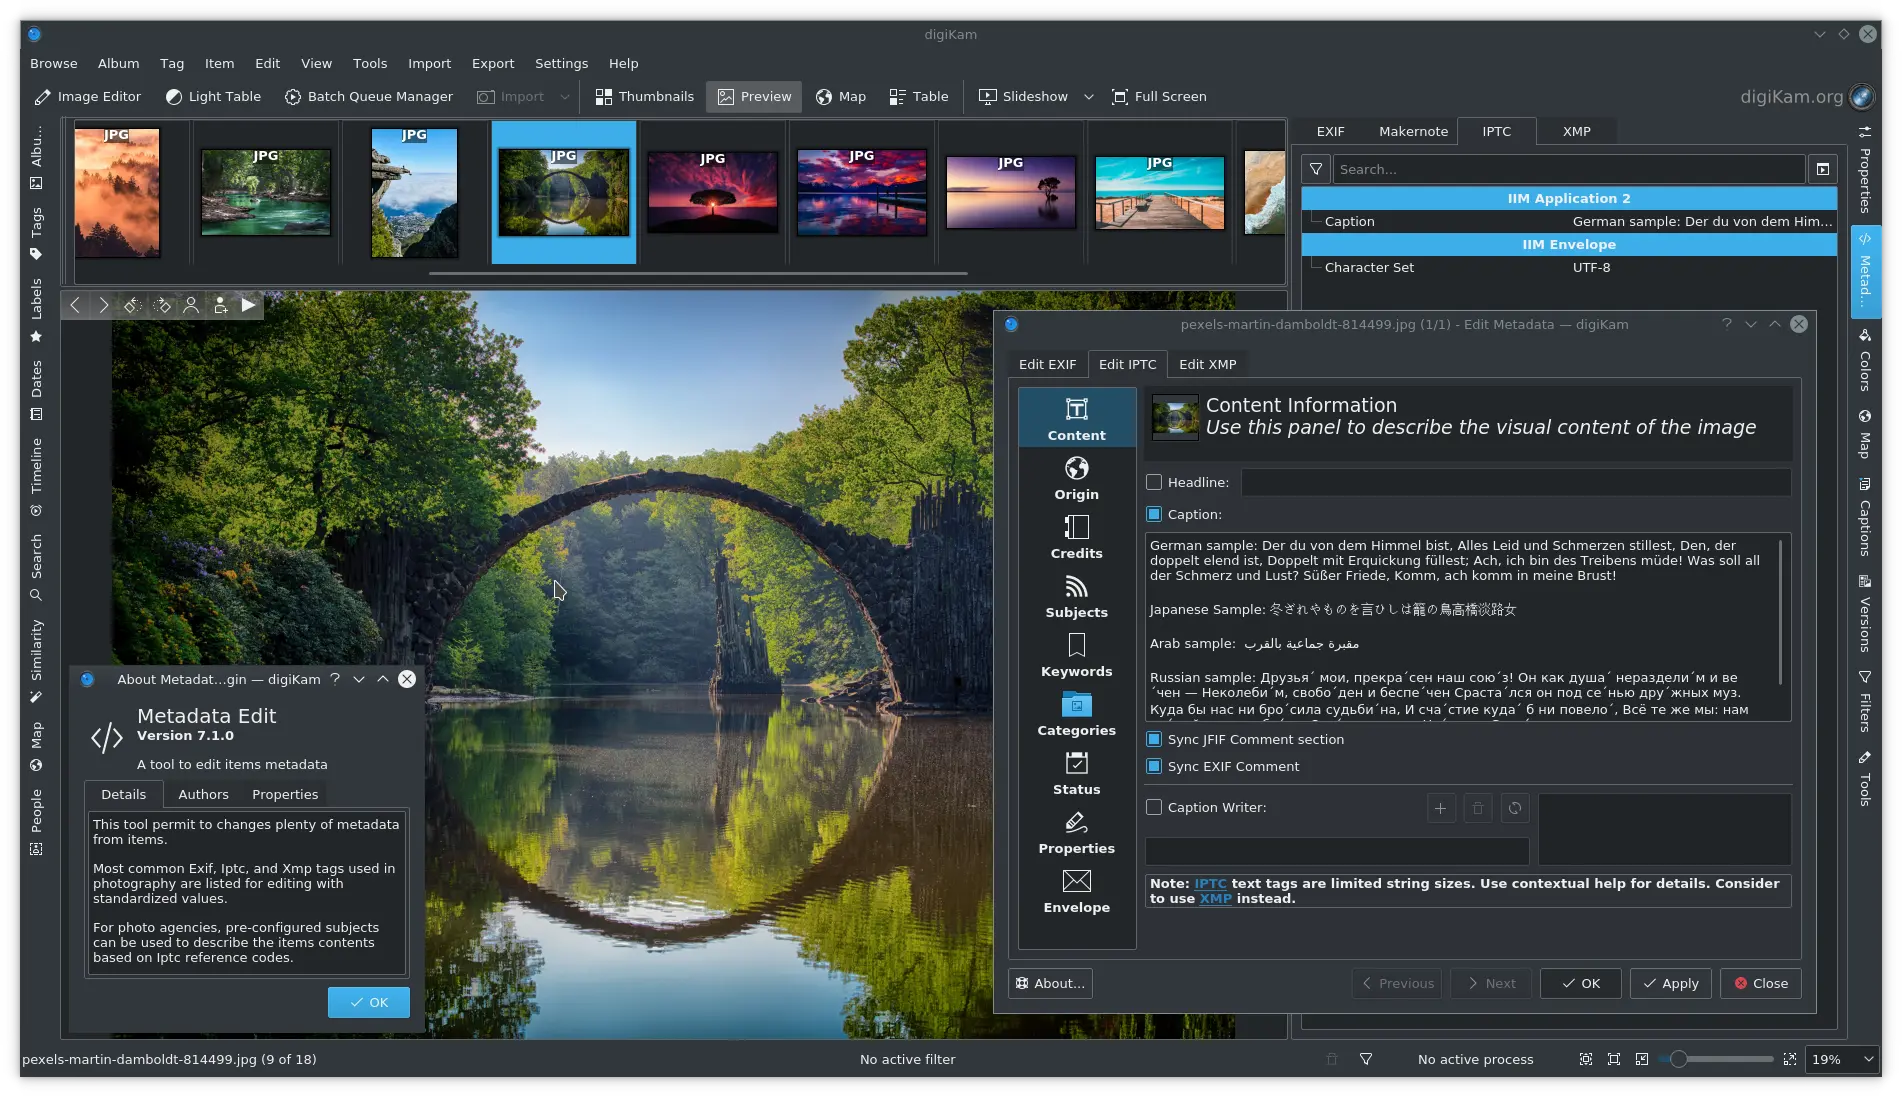The height and width of the screenshot is (1097, 1902).
Task: Enable the Headline checkbox
Action: click(x=1154, y=482)
